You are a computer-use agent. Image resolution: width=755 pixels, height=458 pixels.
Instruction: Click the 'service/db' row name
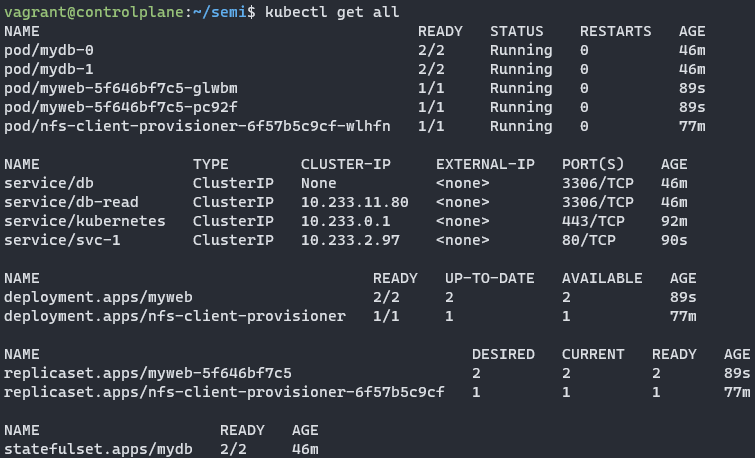(x=49, y=183)
